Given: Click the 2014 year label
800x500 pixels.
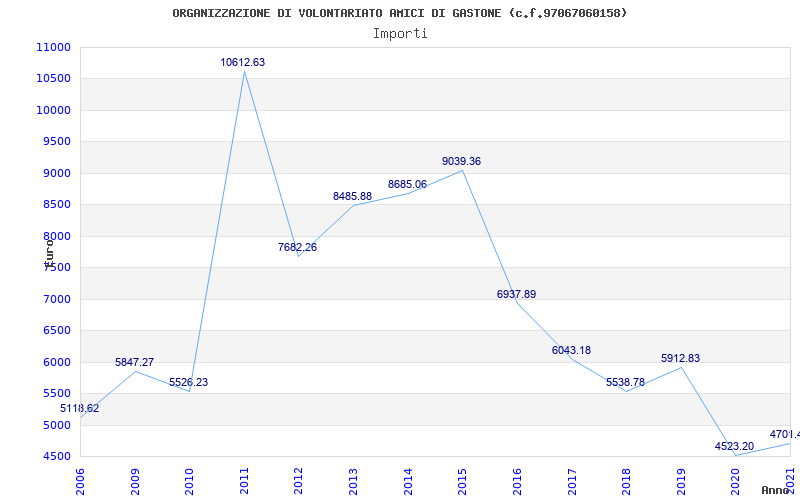Looking at the screenshot, I should [408, 481].
